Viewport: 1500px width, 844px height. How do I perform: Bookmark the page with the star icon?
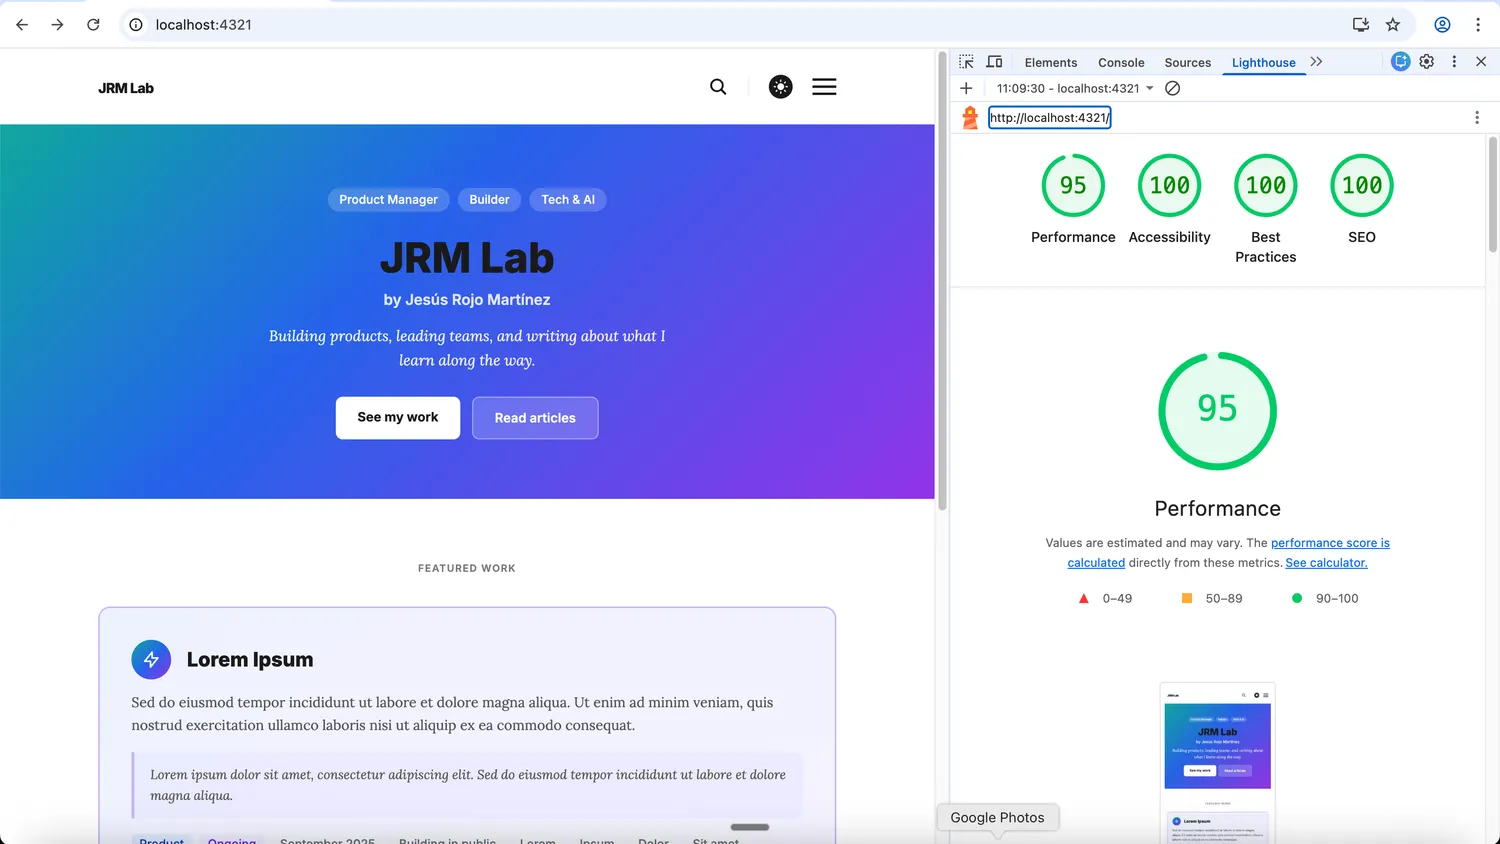[1393, 24]
